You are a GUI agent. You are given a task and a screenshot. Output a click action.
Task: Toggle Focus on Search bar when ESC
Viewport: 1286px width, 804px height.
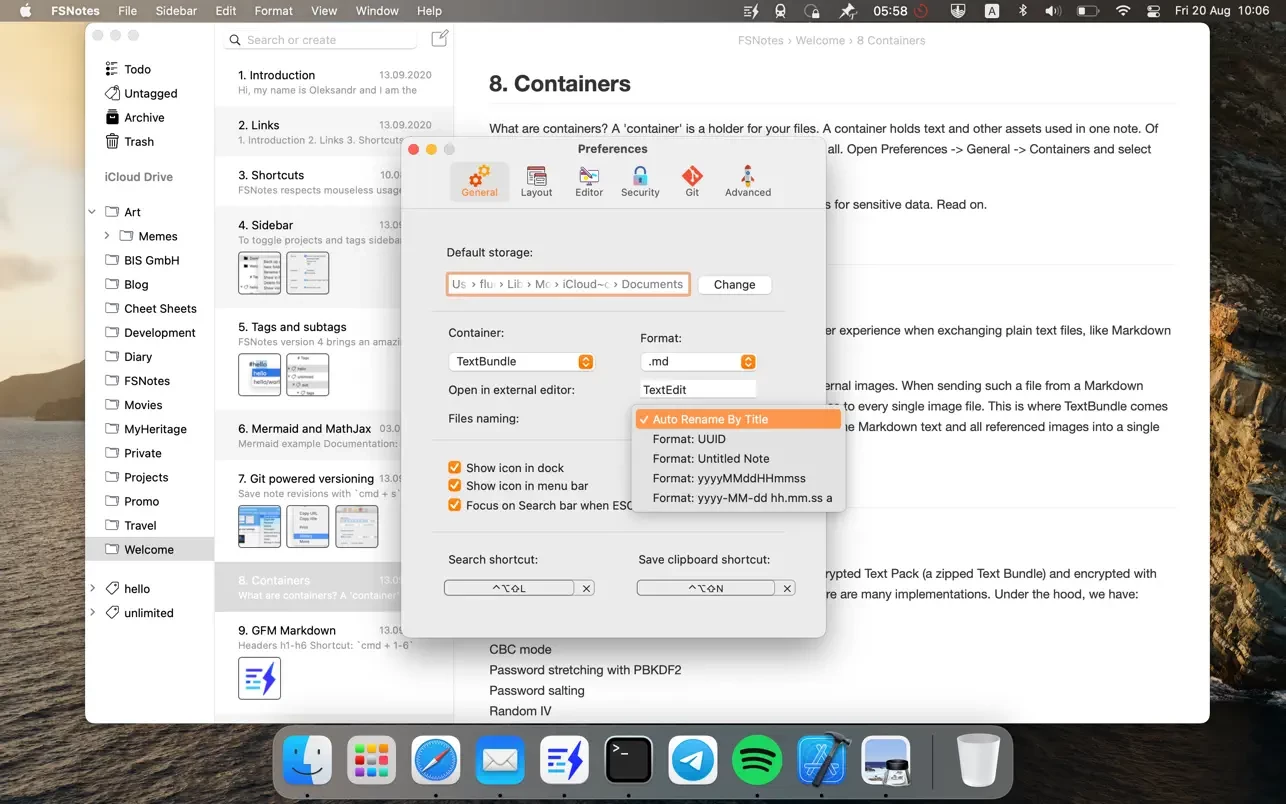[455, 505]
